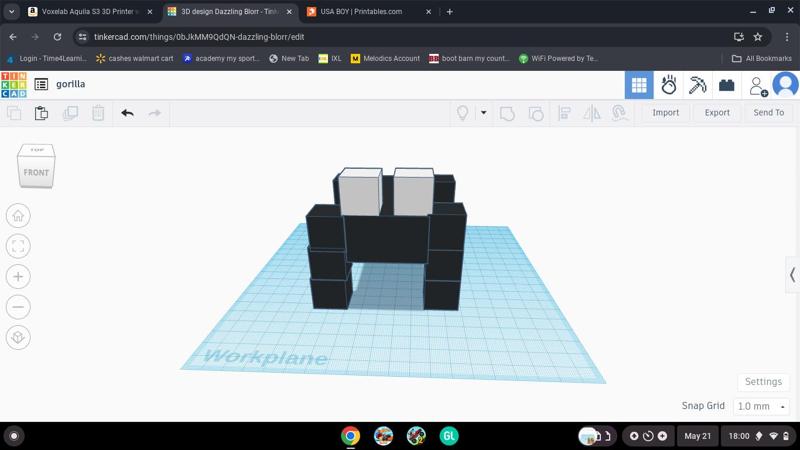Click the Copy tool icon
Image resolution: width=800 pixels, height=450 pixels.
tap(14, 113)
